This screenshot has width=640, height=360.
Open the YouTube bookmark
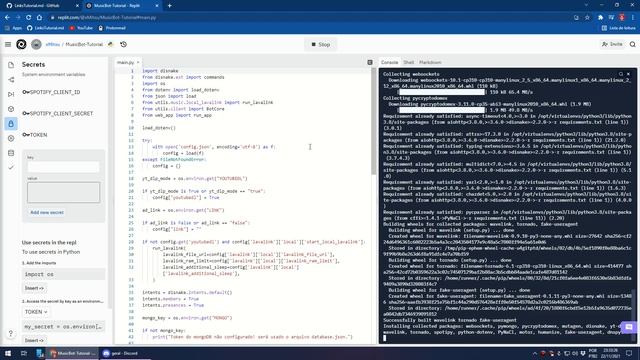point(81,28)
